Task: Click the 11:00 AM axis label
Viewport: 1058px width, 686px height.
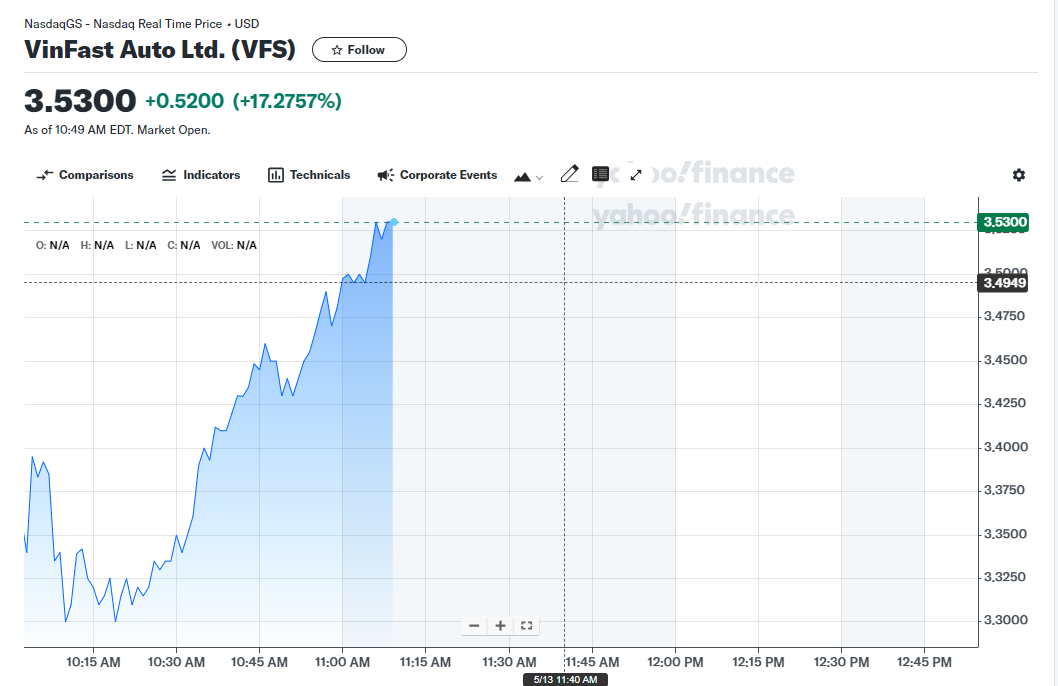Action: tap(342, 662)
